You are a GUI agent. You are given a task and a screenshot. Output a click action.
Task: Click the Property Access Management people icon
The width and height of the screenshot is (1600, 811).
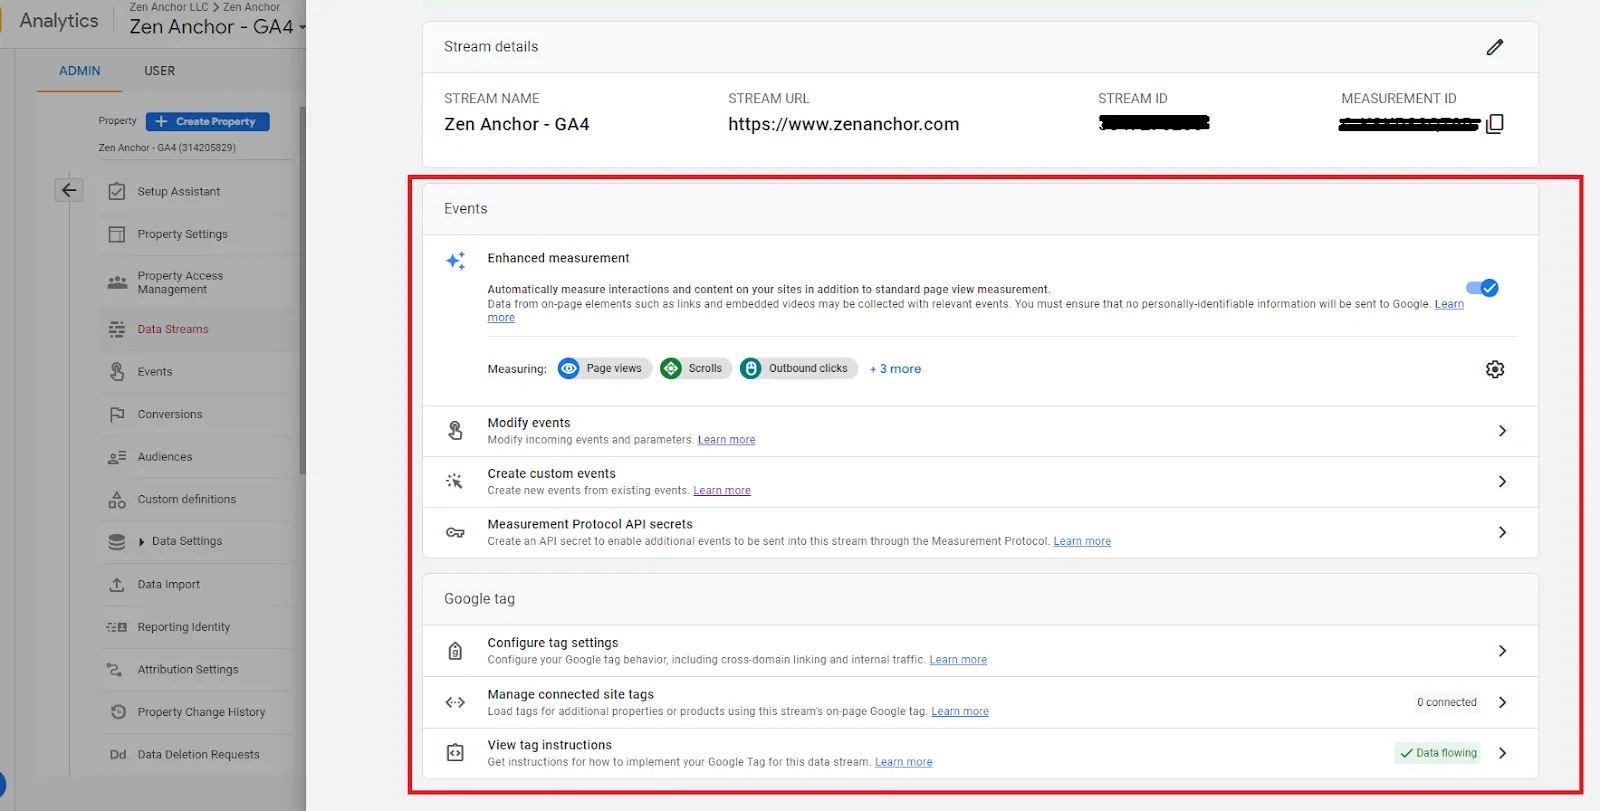pyautogui.click(x=117, y=283)
